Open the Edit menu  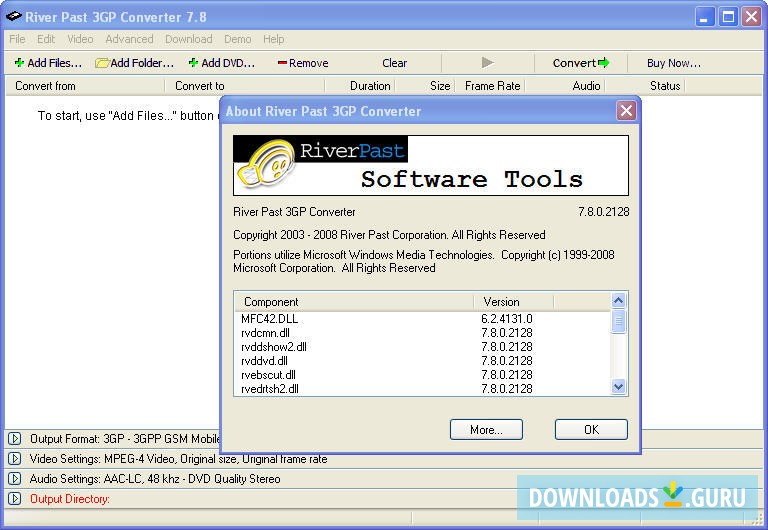46,39
